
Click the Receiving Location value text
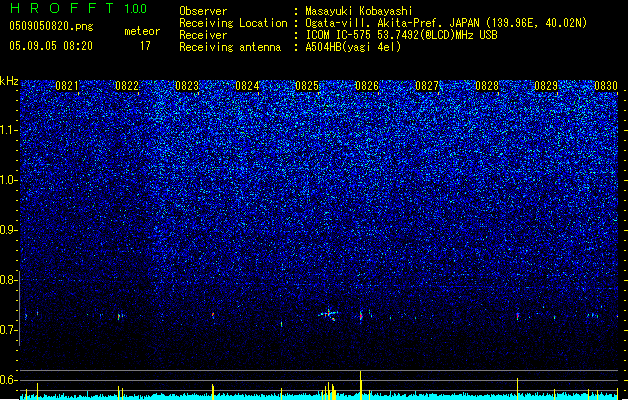coord(446,23)
